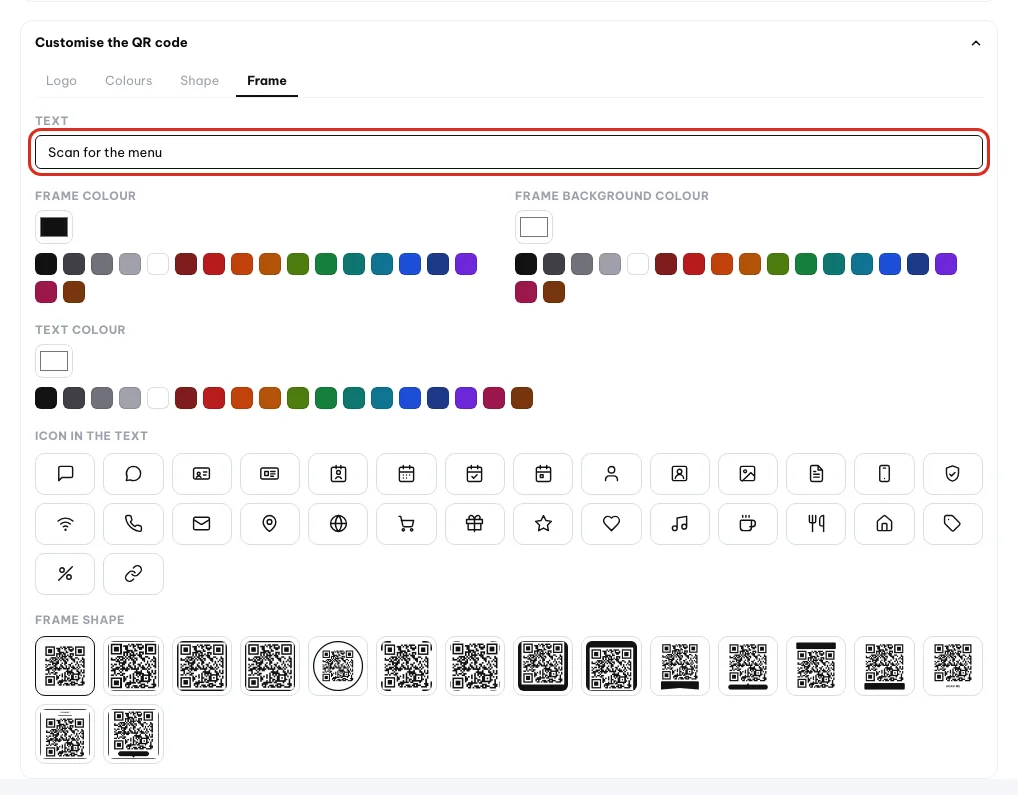Screen dimensions: 1018x795
Task: Pick the purple swatch under Text Colour
Action: tap(466, 398)
